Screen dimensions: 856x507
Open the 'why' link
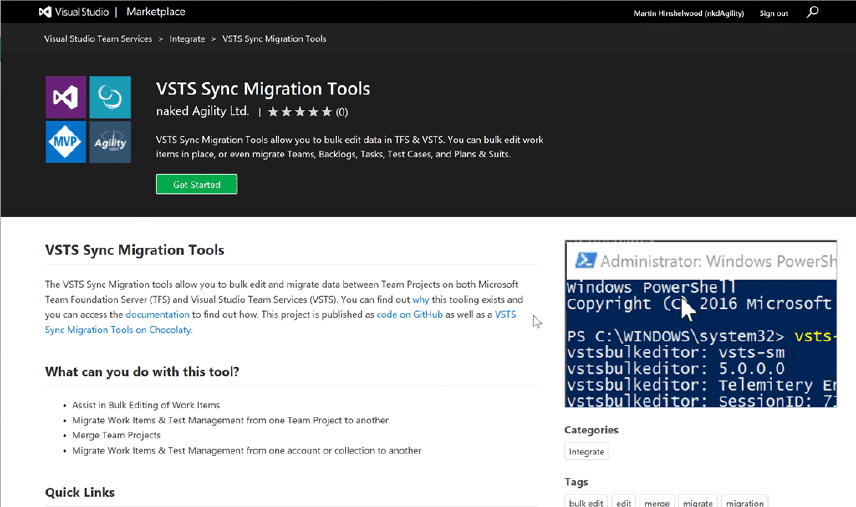tap(420, 300)
